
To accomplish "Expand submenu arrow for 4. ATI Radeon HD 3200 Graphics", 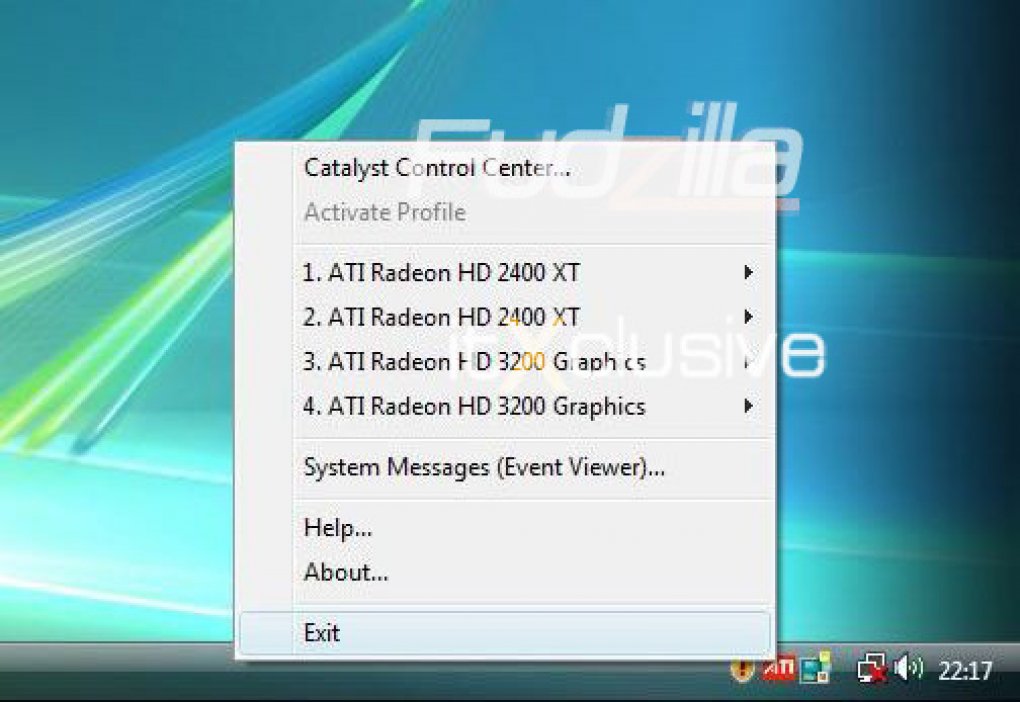I will pyautogui.click(x=749, y=406).
